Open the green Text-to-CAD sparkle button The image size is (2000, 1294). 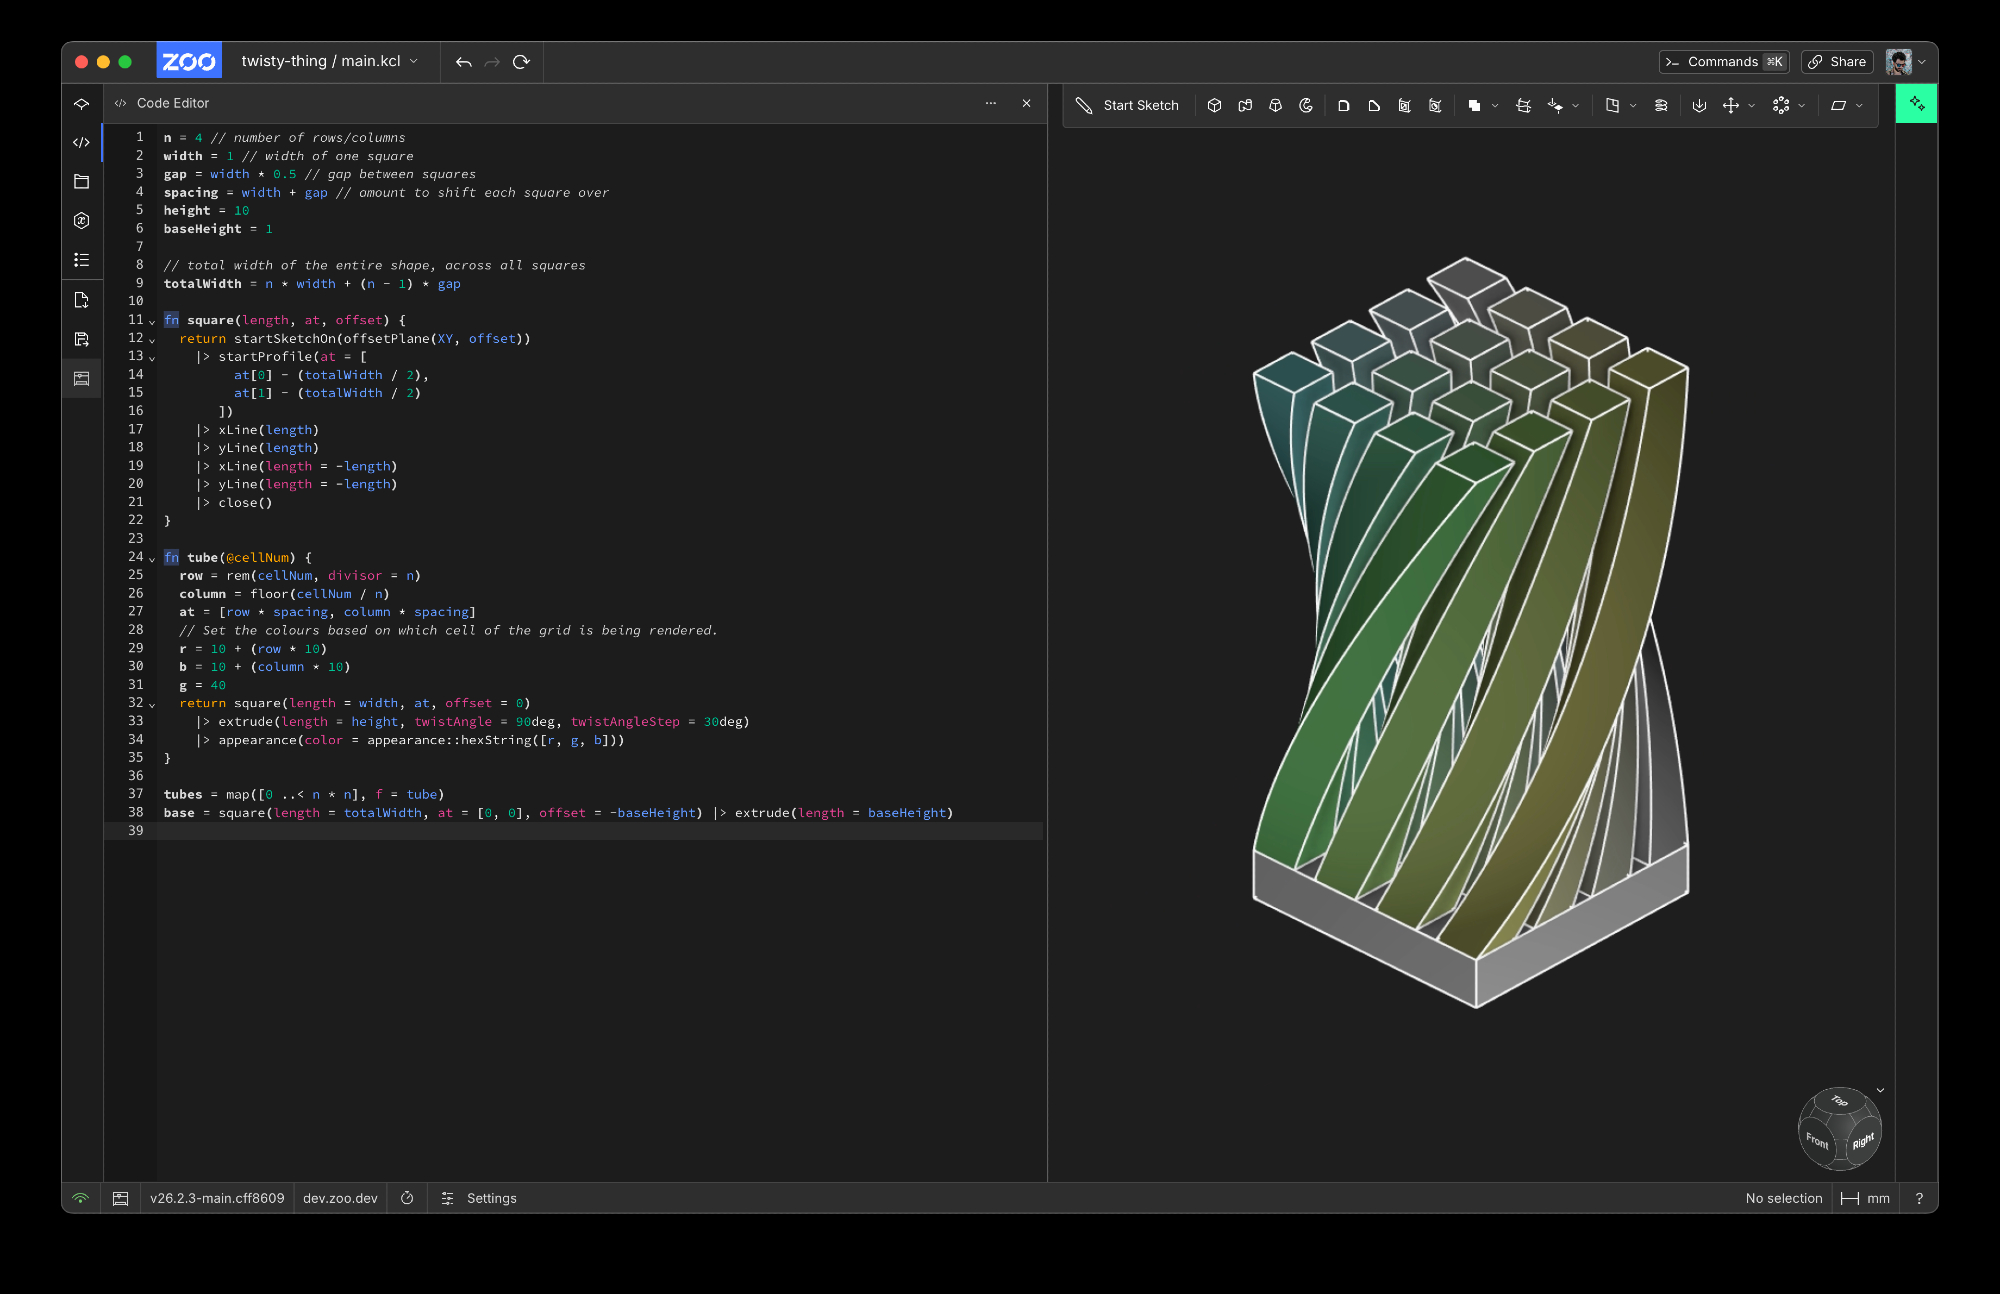pos(1916,103)
